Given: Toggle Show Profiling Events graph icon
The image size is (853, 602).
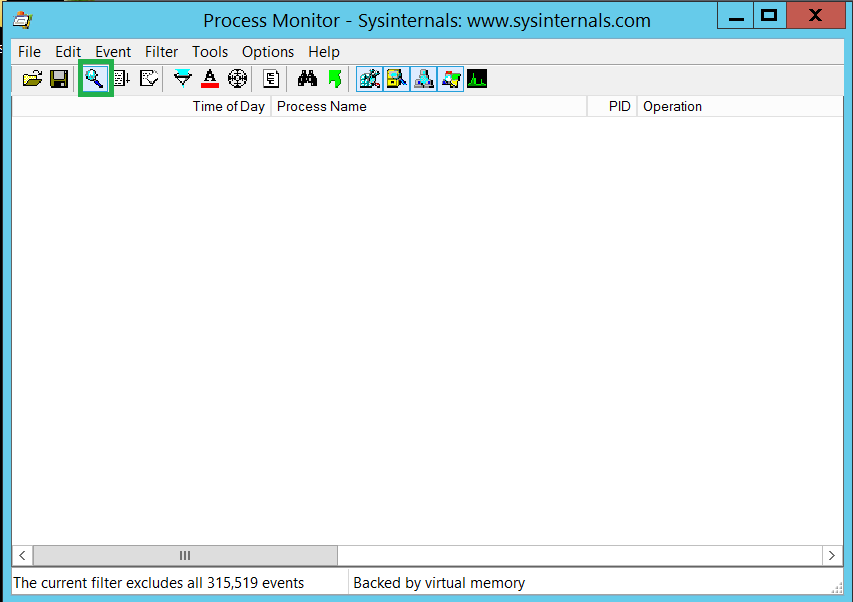Looking at the screenshot, I should (x=477, y=79).
